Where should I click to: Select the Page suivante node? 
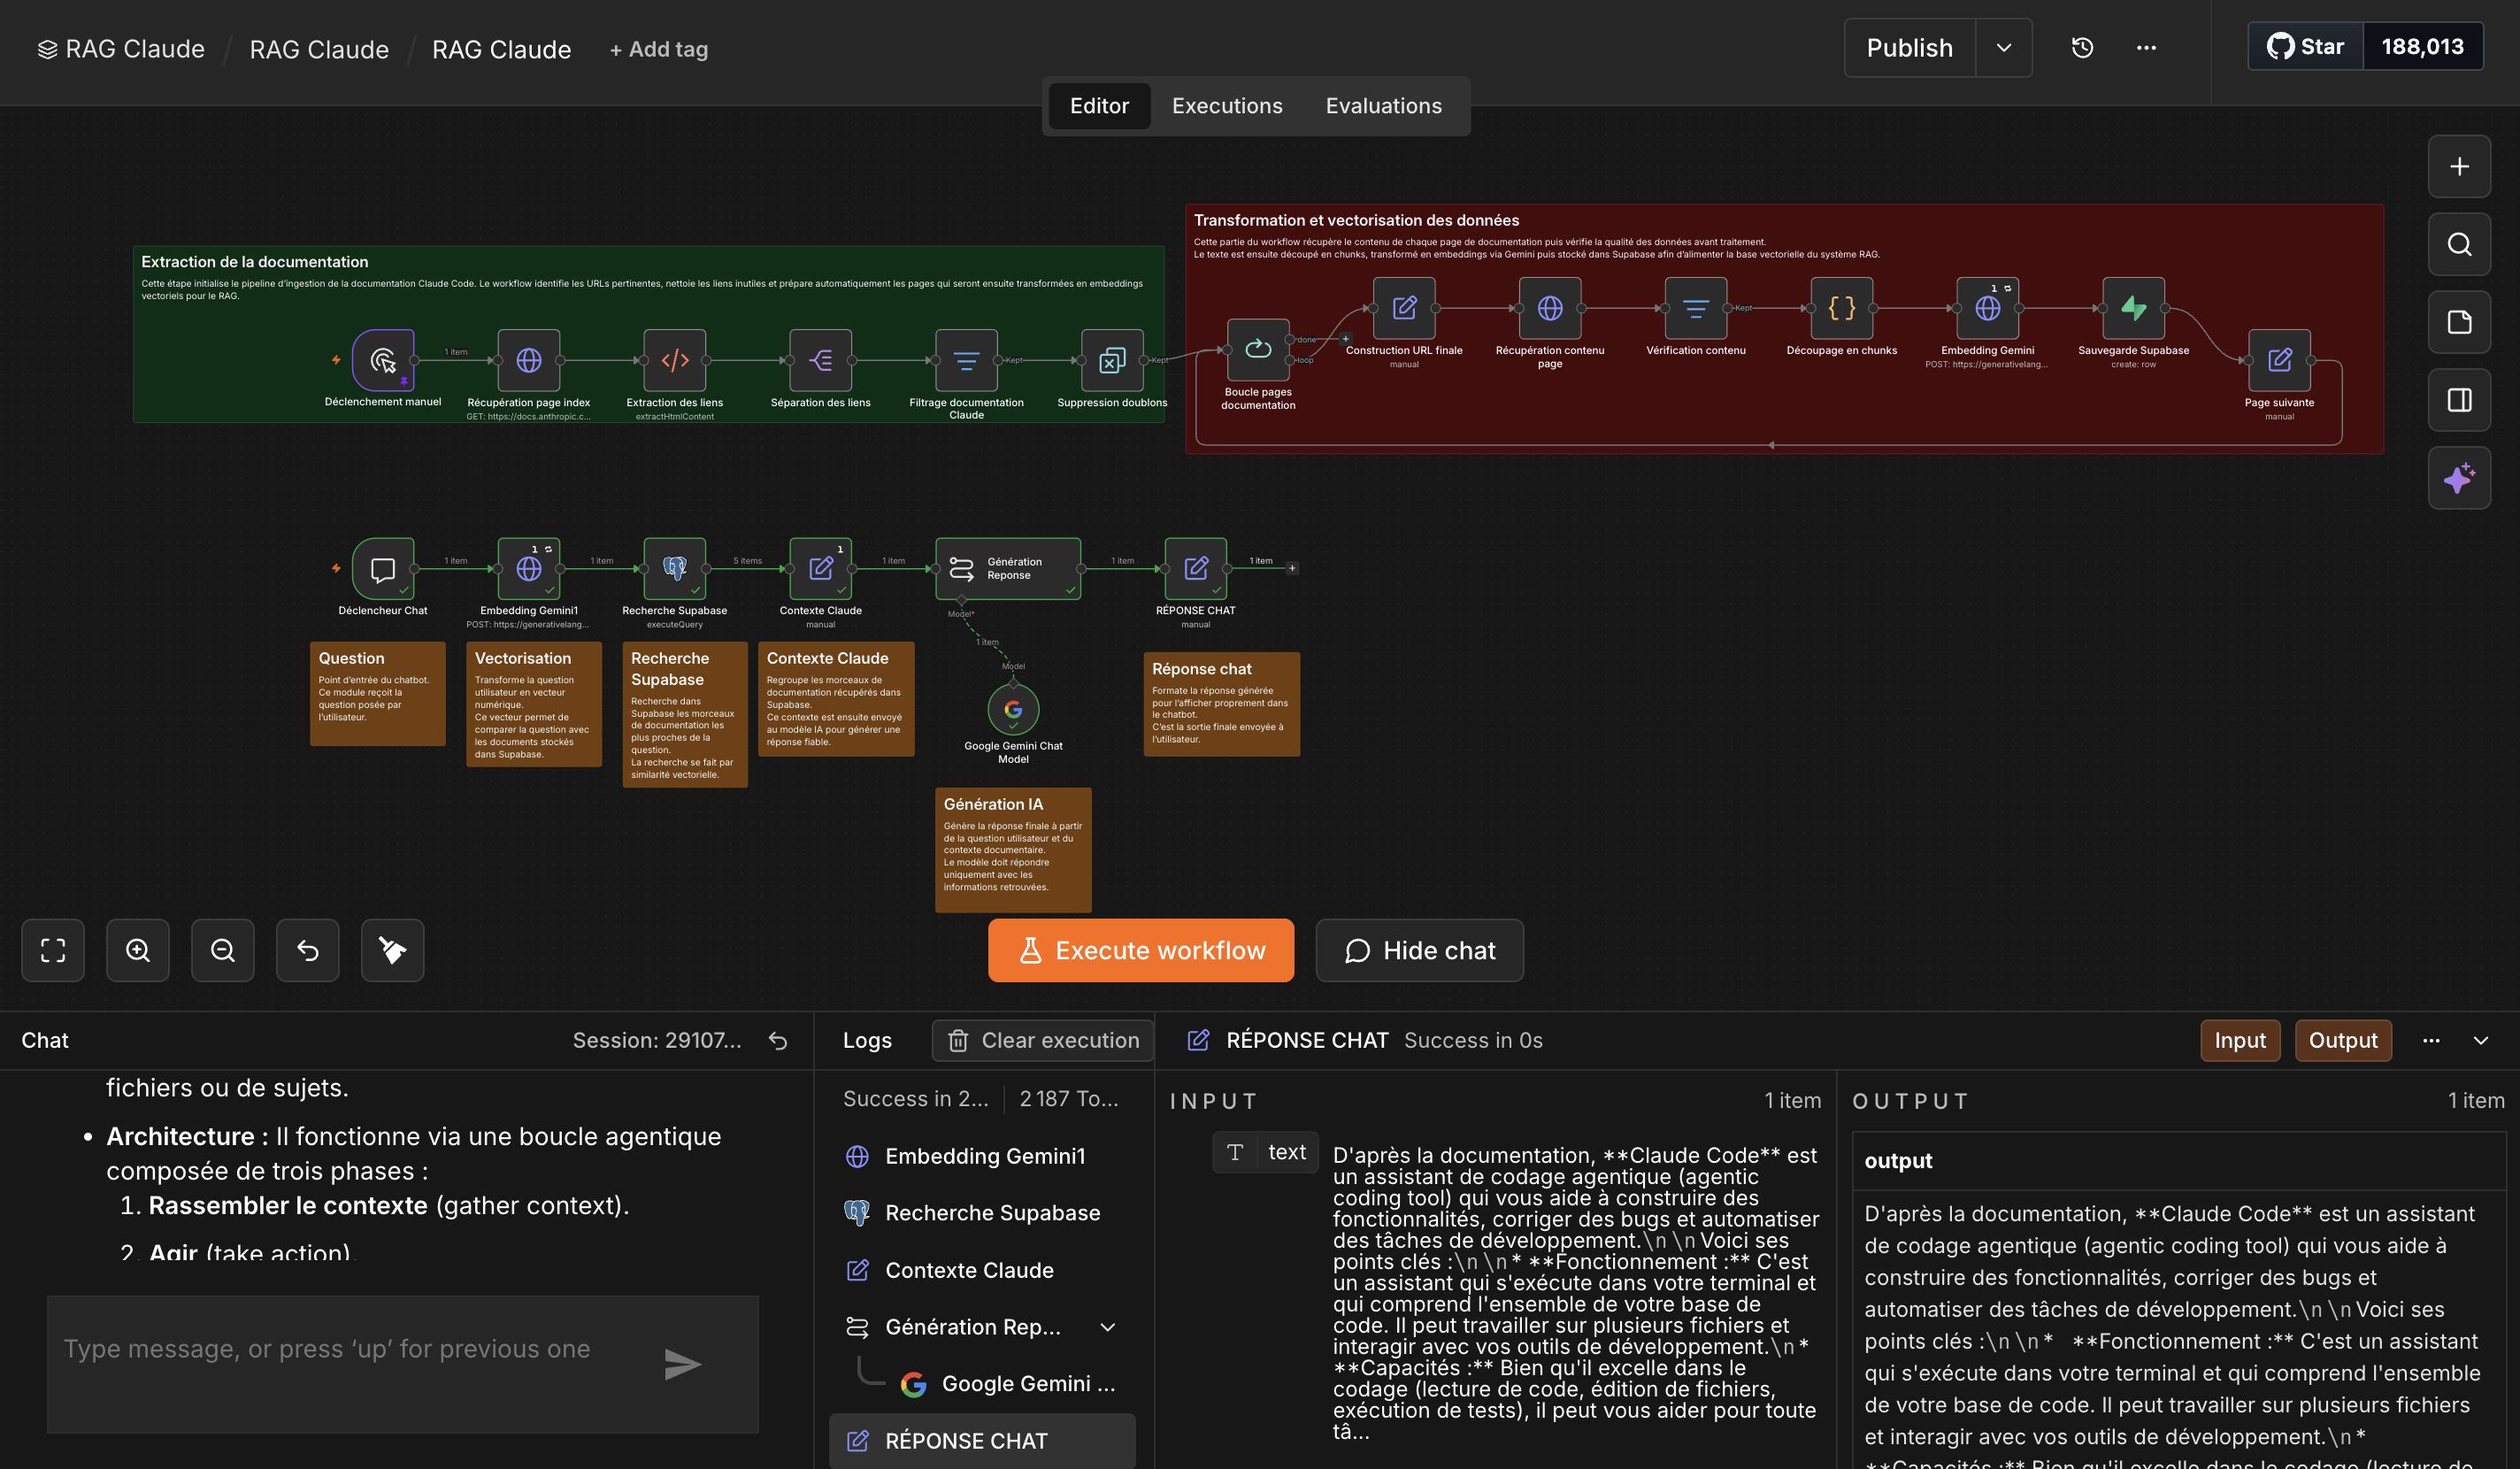point(2280,360)
